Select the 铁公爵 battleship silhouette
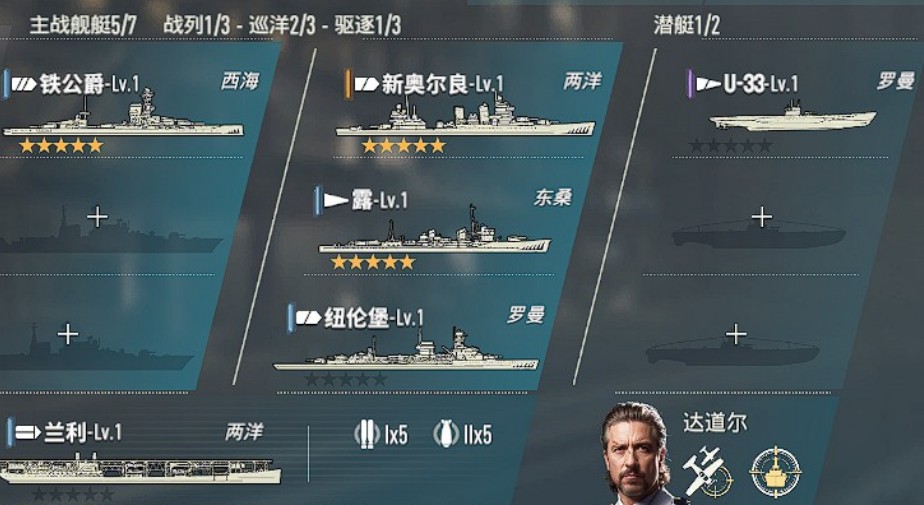The image size is (924, 505). click(123, 117)
